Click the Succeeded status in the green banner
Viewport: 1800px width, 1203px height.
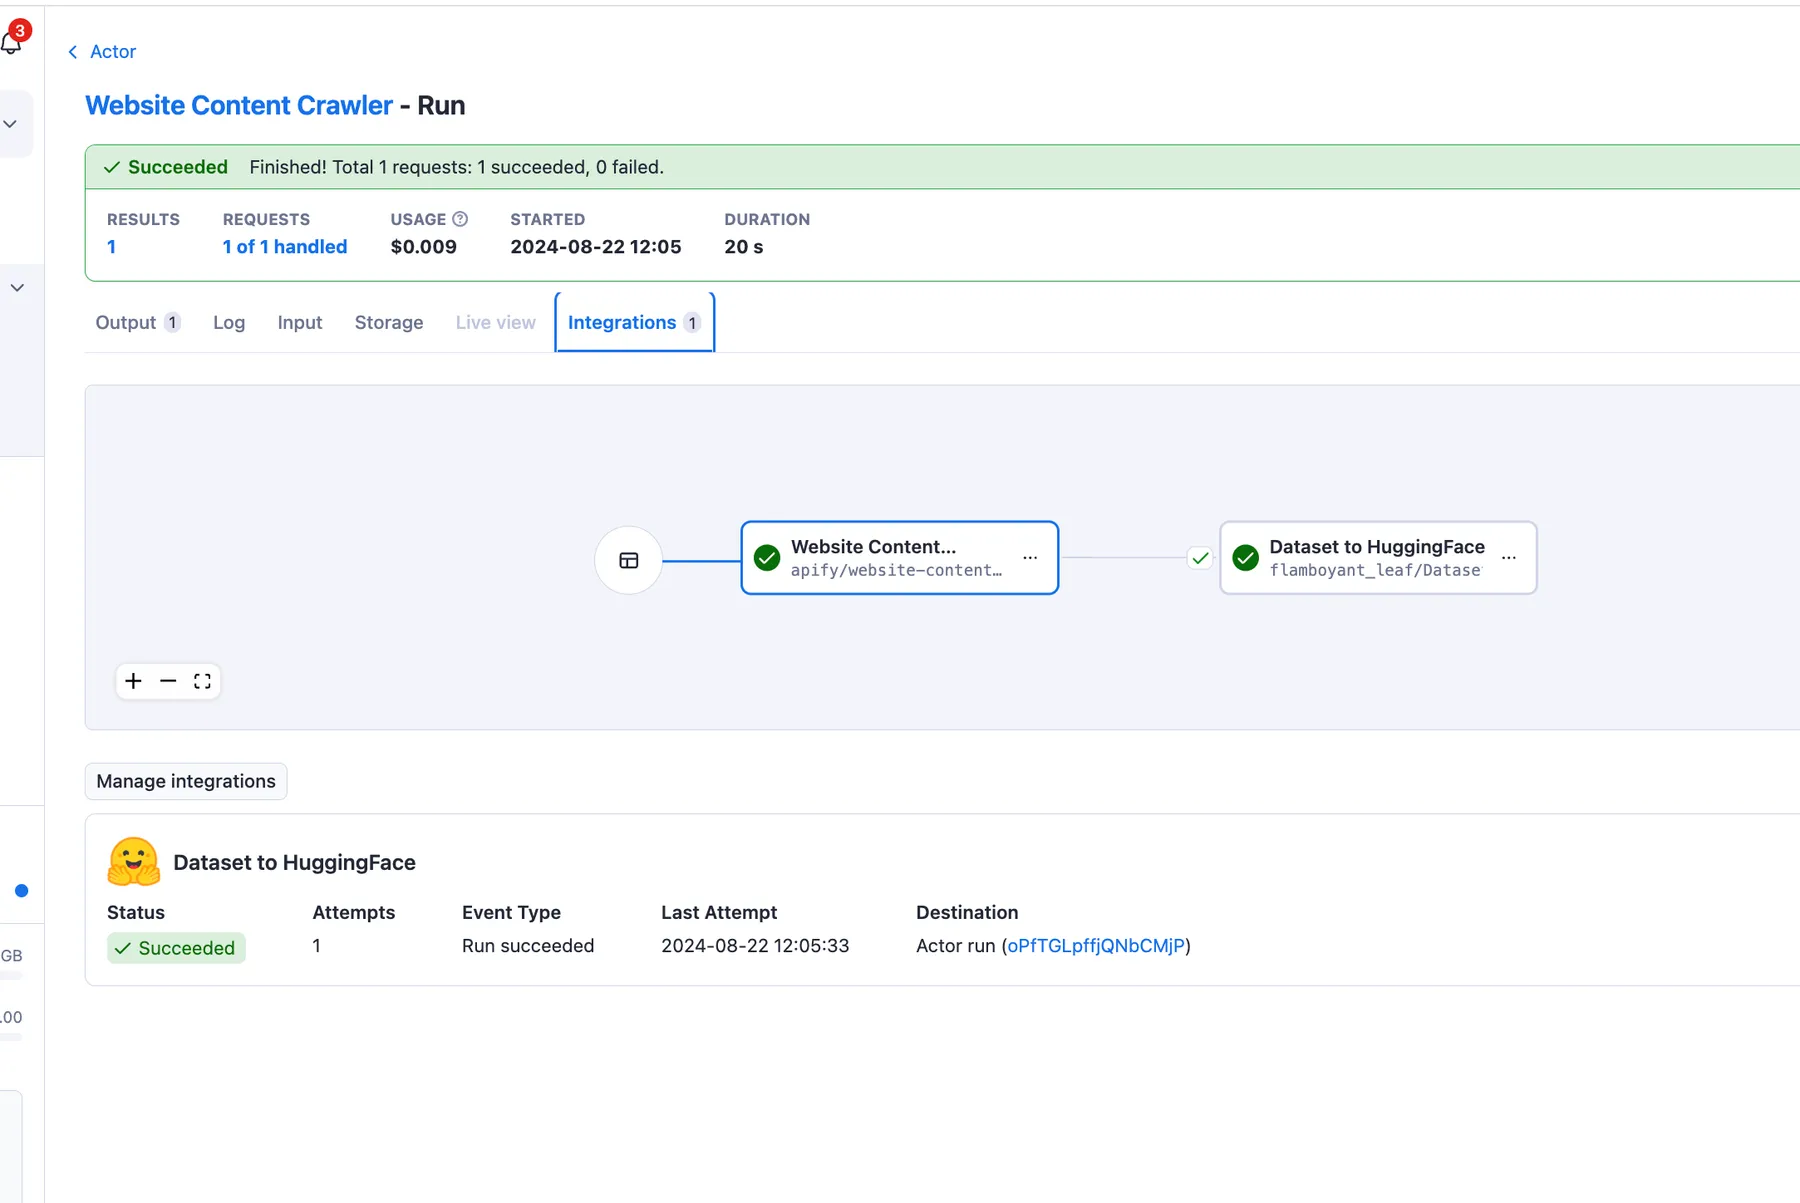tap(166, 167)
